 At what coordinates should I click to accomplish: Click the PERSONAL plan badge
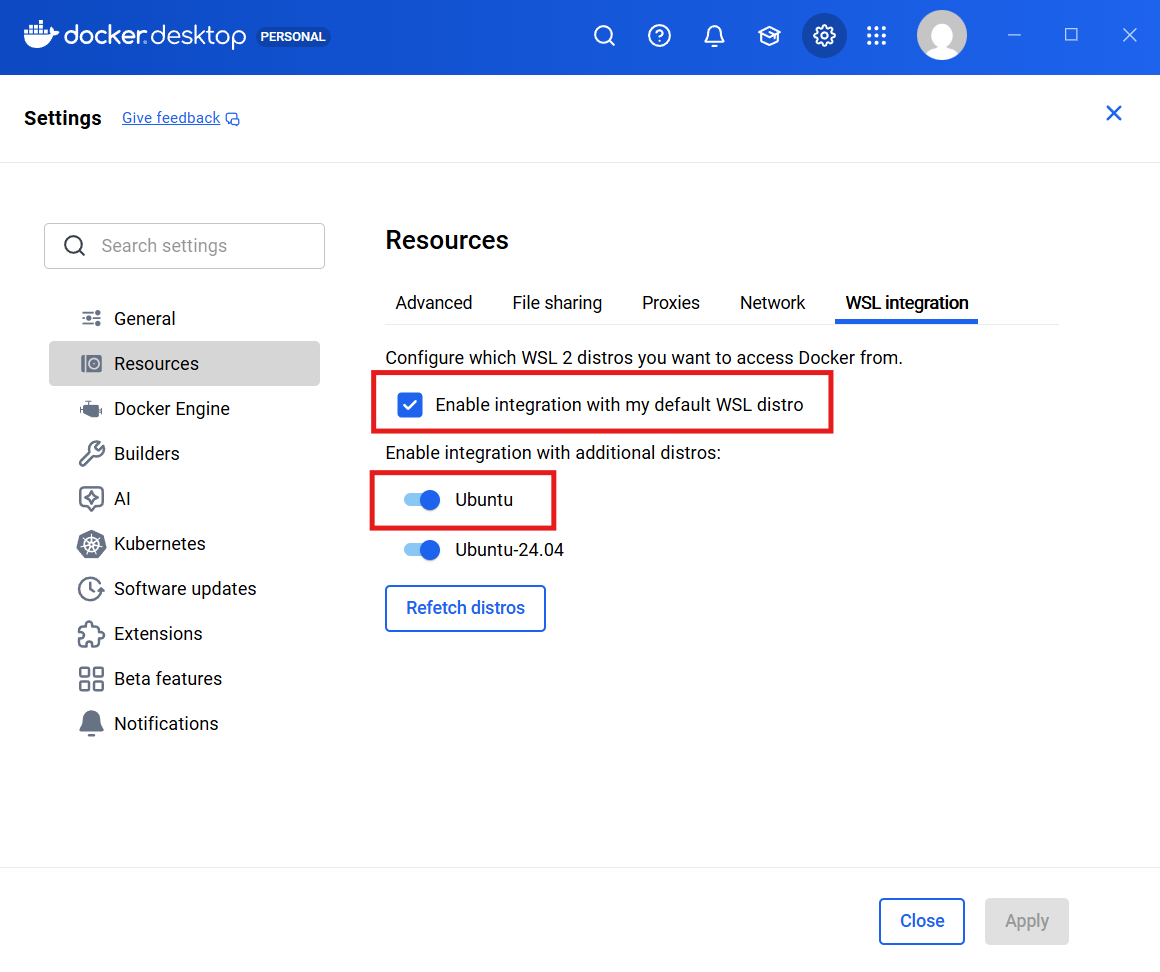[x=293, y=36]
